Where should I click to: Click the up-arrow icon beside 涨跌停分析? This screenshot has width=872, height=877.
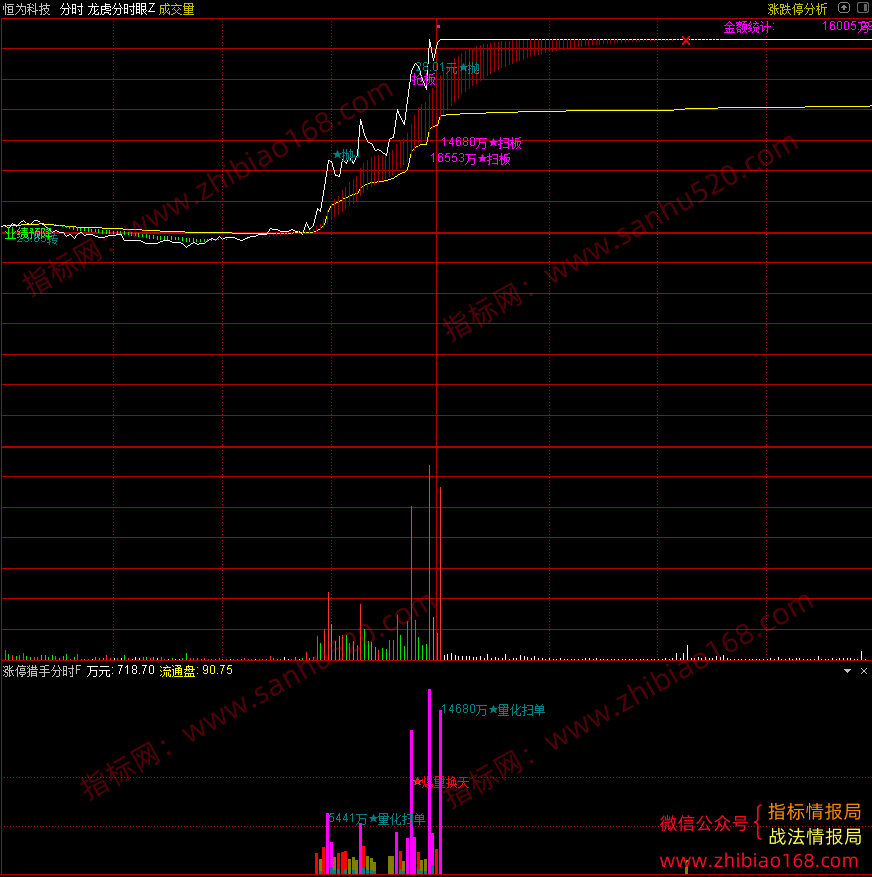tap(844, 8)
